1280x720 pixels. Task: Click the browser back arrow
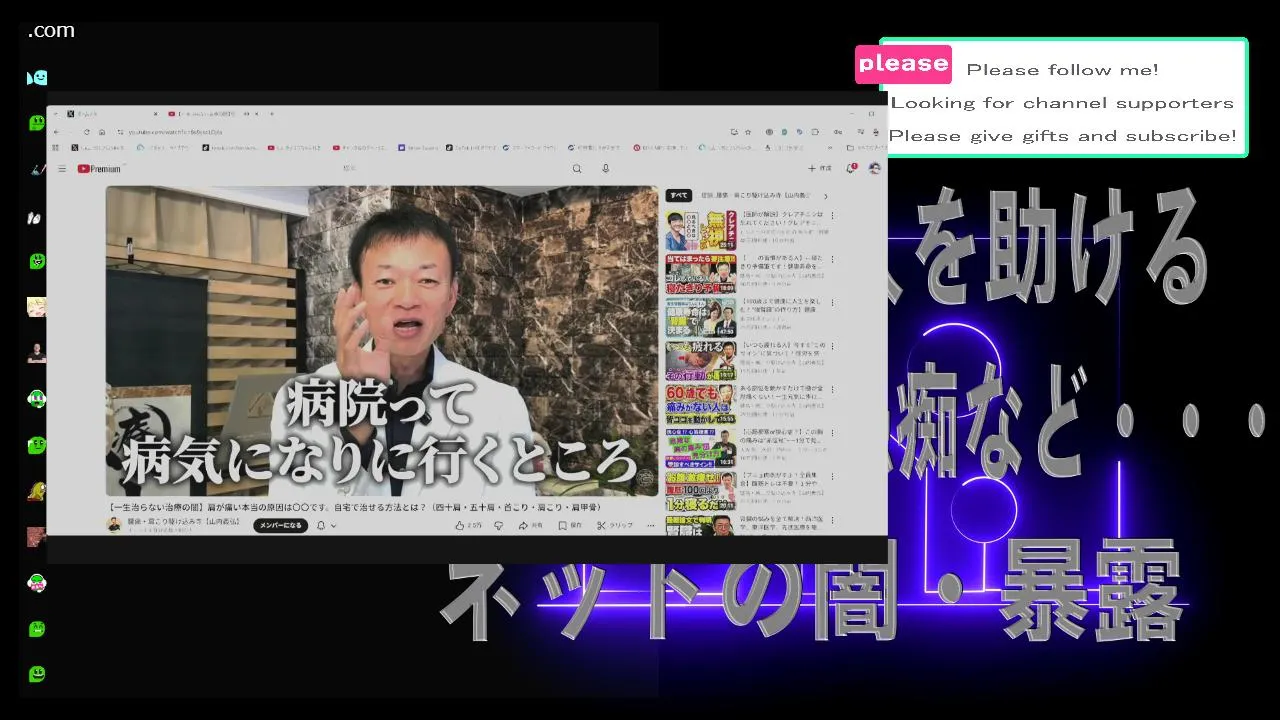[x=57, y=132]
